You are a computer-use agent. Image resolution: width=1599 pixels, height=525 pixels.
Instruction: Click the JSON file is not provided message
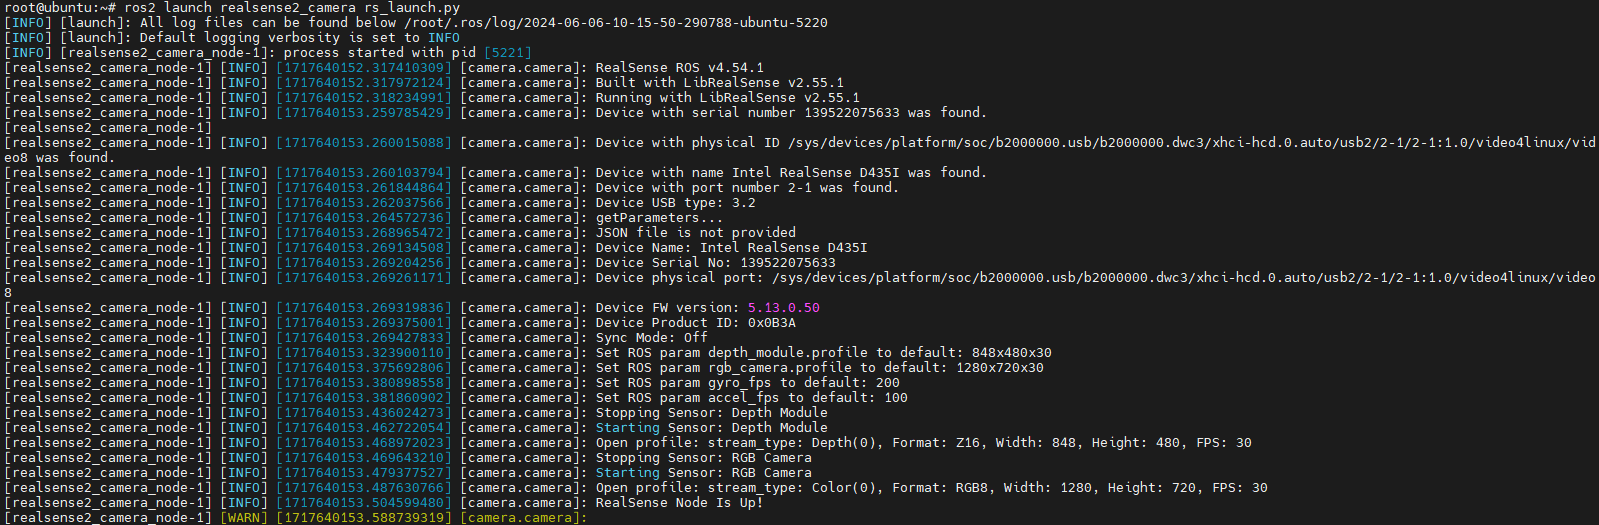695,232
